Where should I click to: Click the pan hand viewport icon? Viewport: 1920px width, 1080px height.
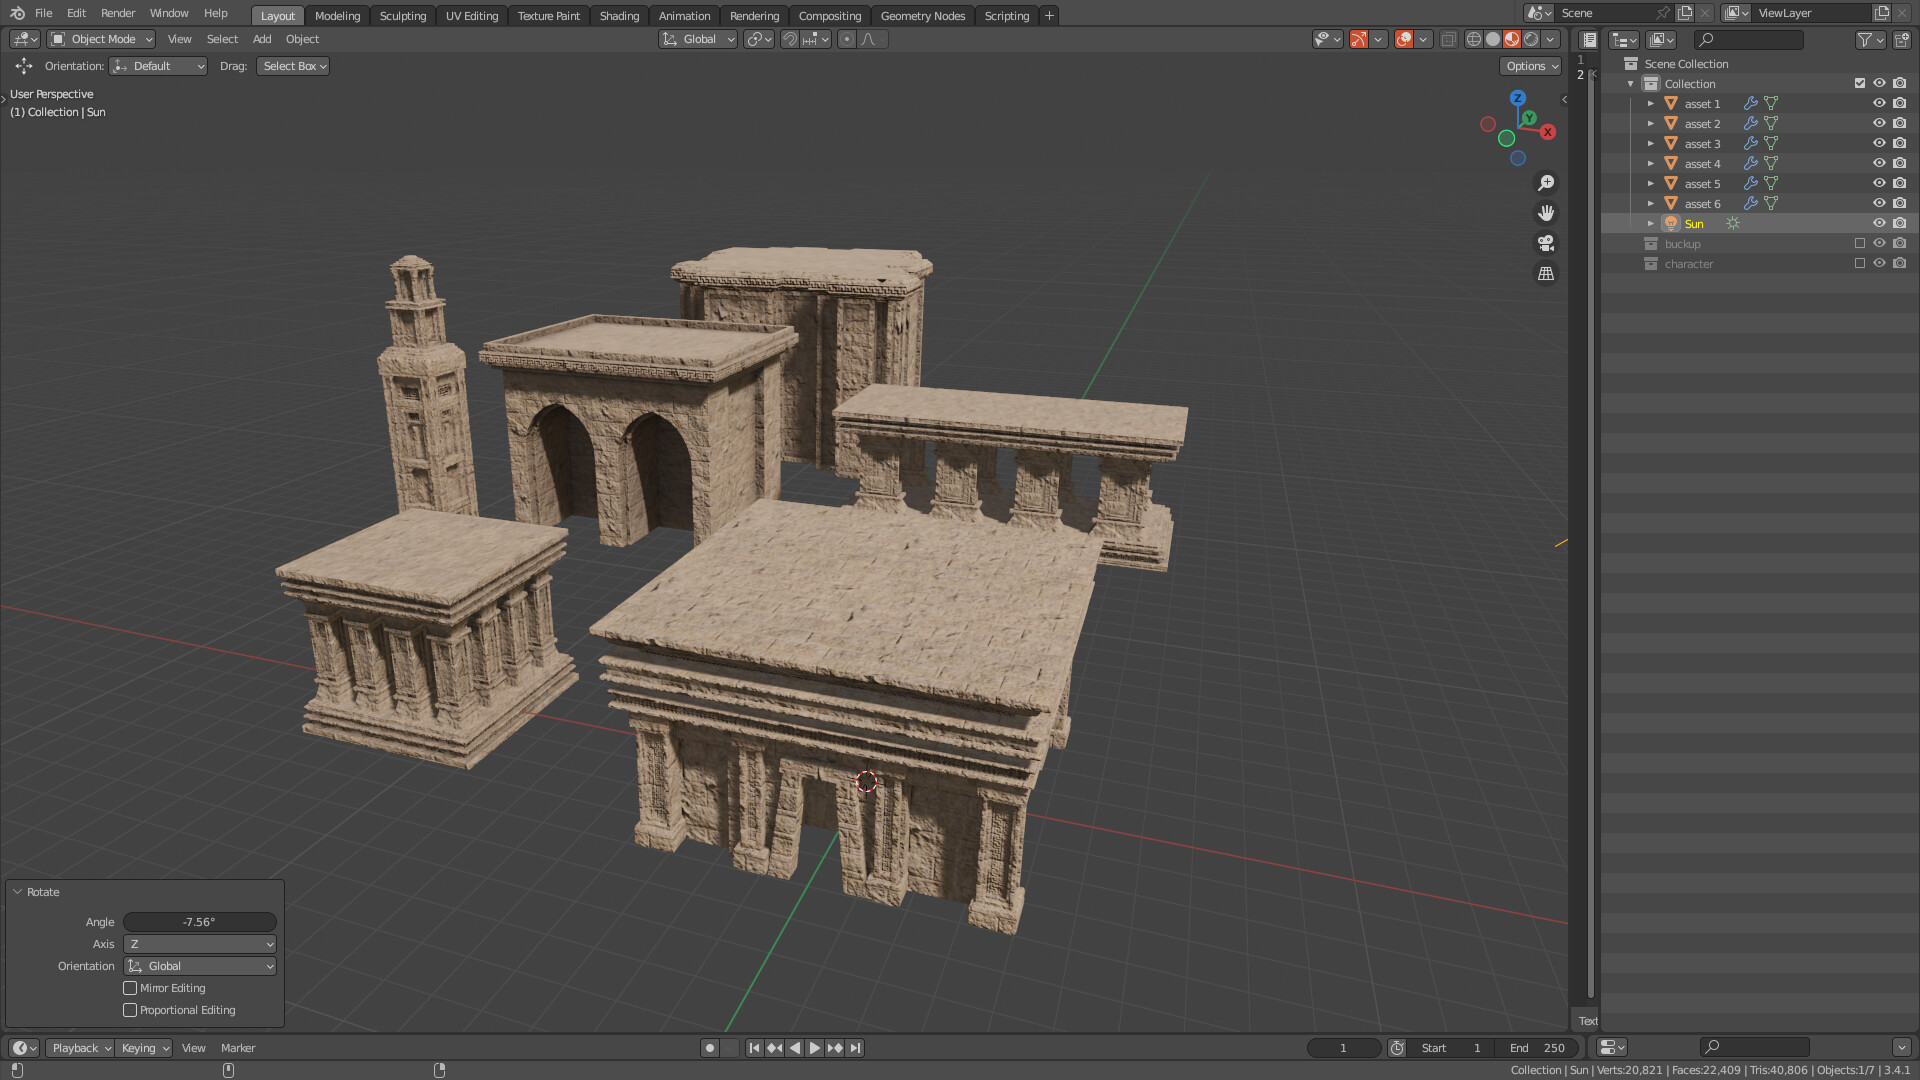(x=1546, y=213)
